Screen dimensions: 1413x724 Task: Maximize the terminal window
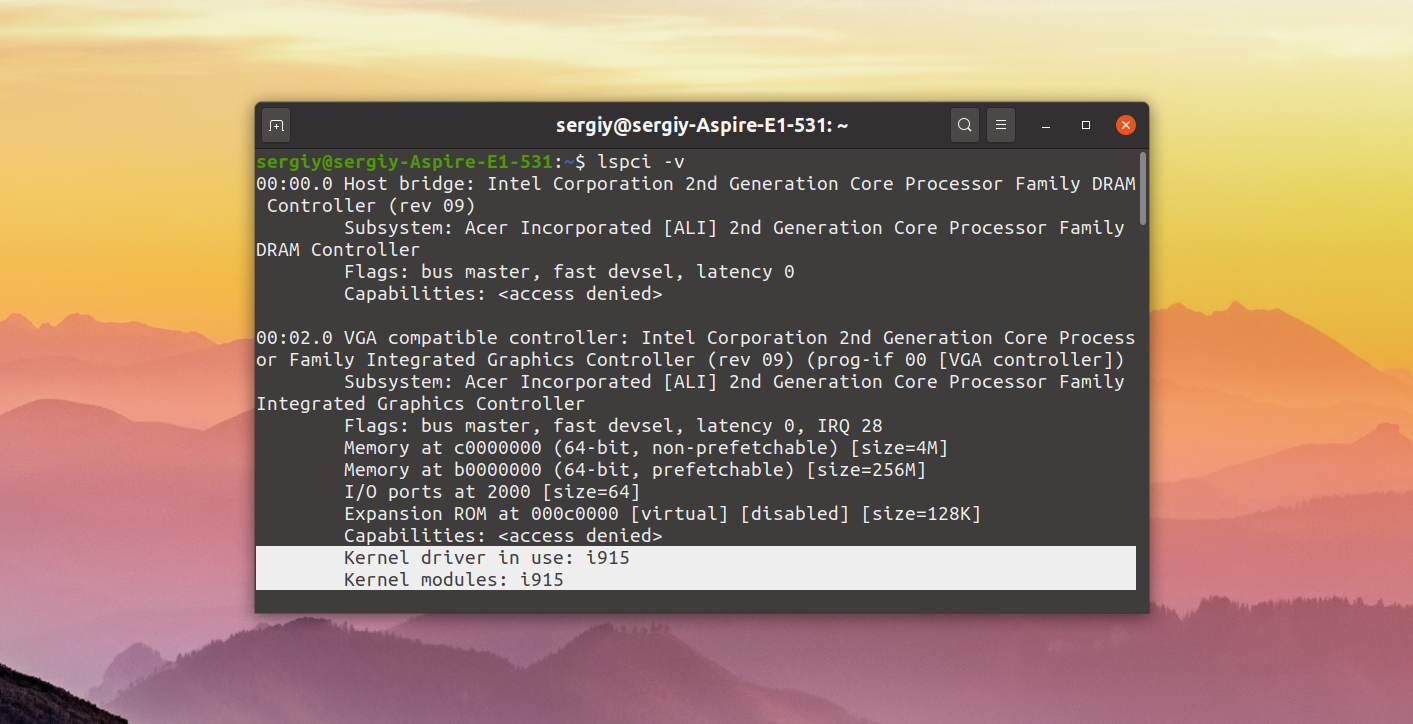[x=1086, y=126]
